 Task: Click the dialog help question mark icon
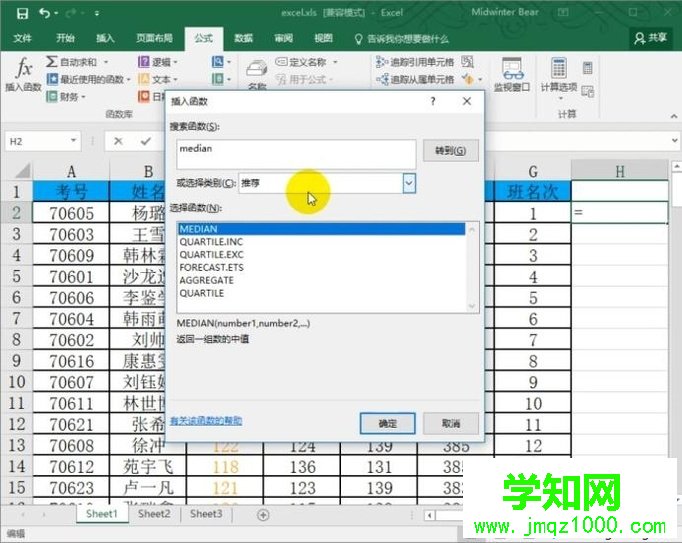(433, 101)
